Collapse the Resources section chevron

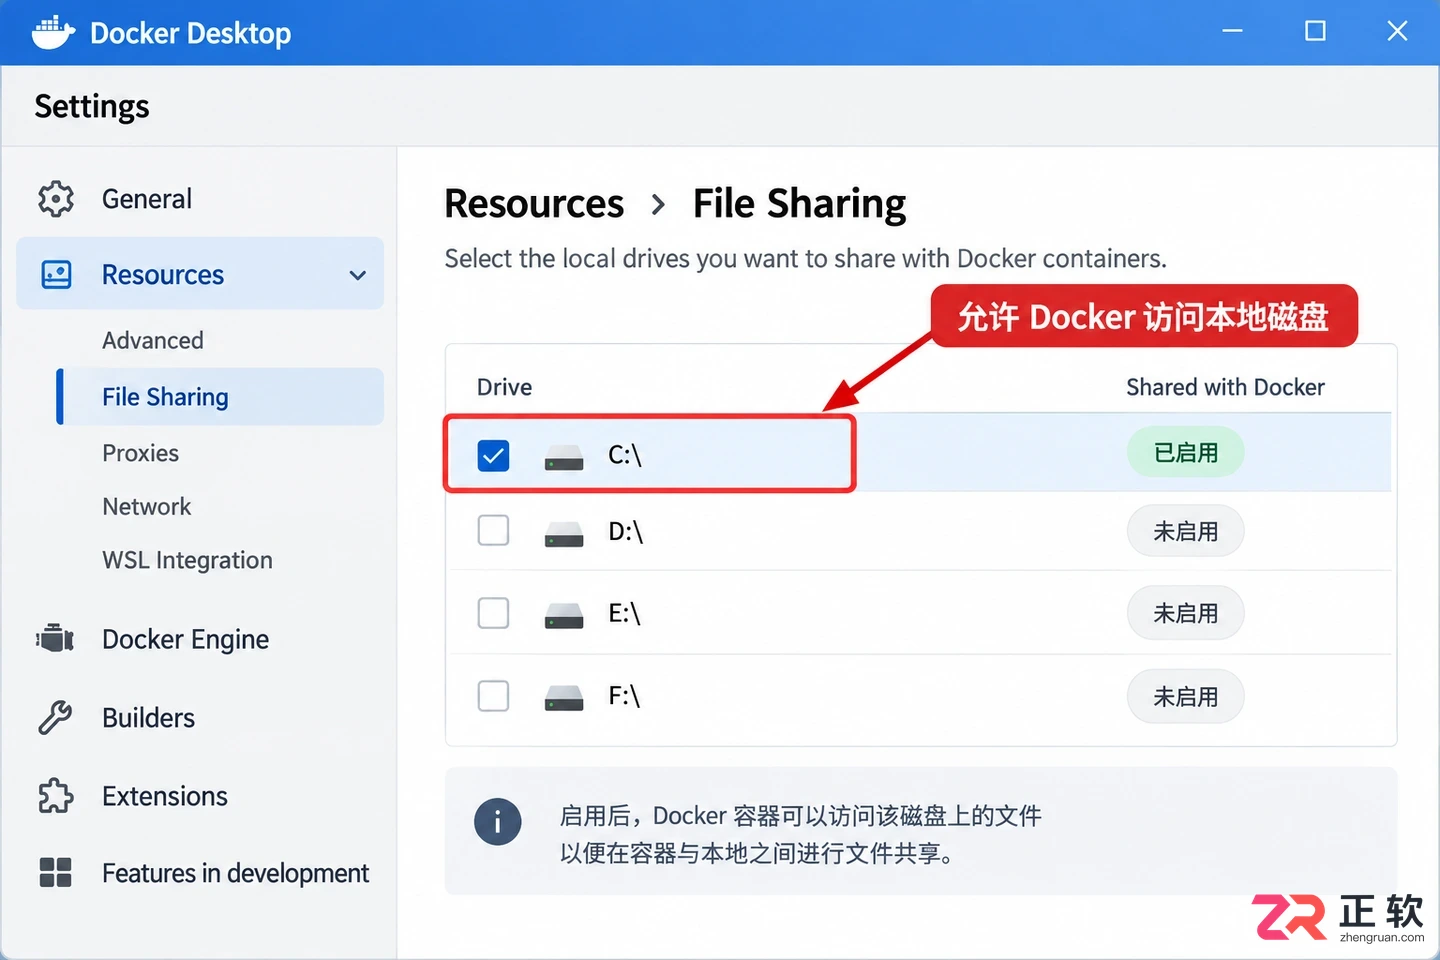click(357, 275)
